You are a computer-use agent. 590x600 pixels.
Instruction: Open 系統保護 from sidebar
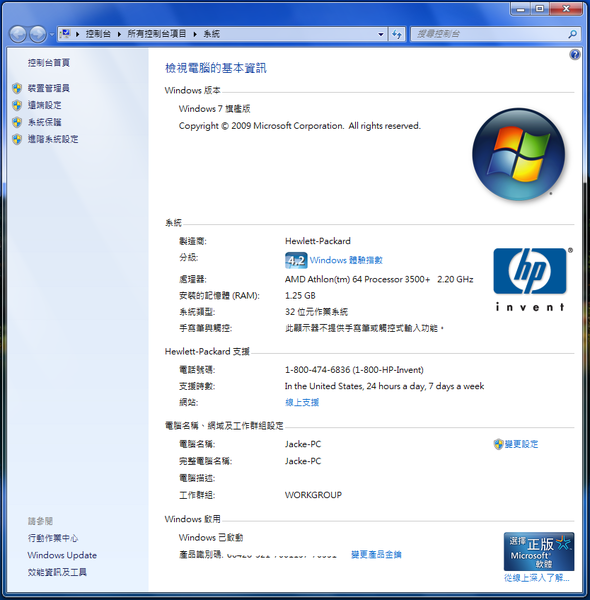click(x=44, y=122)
